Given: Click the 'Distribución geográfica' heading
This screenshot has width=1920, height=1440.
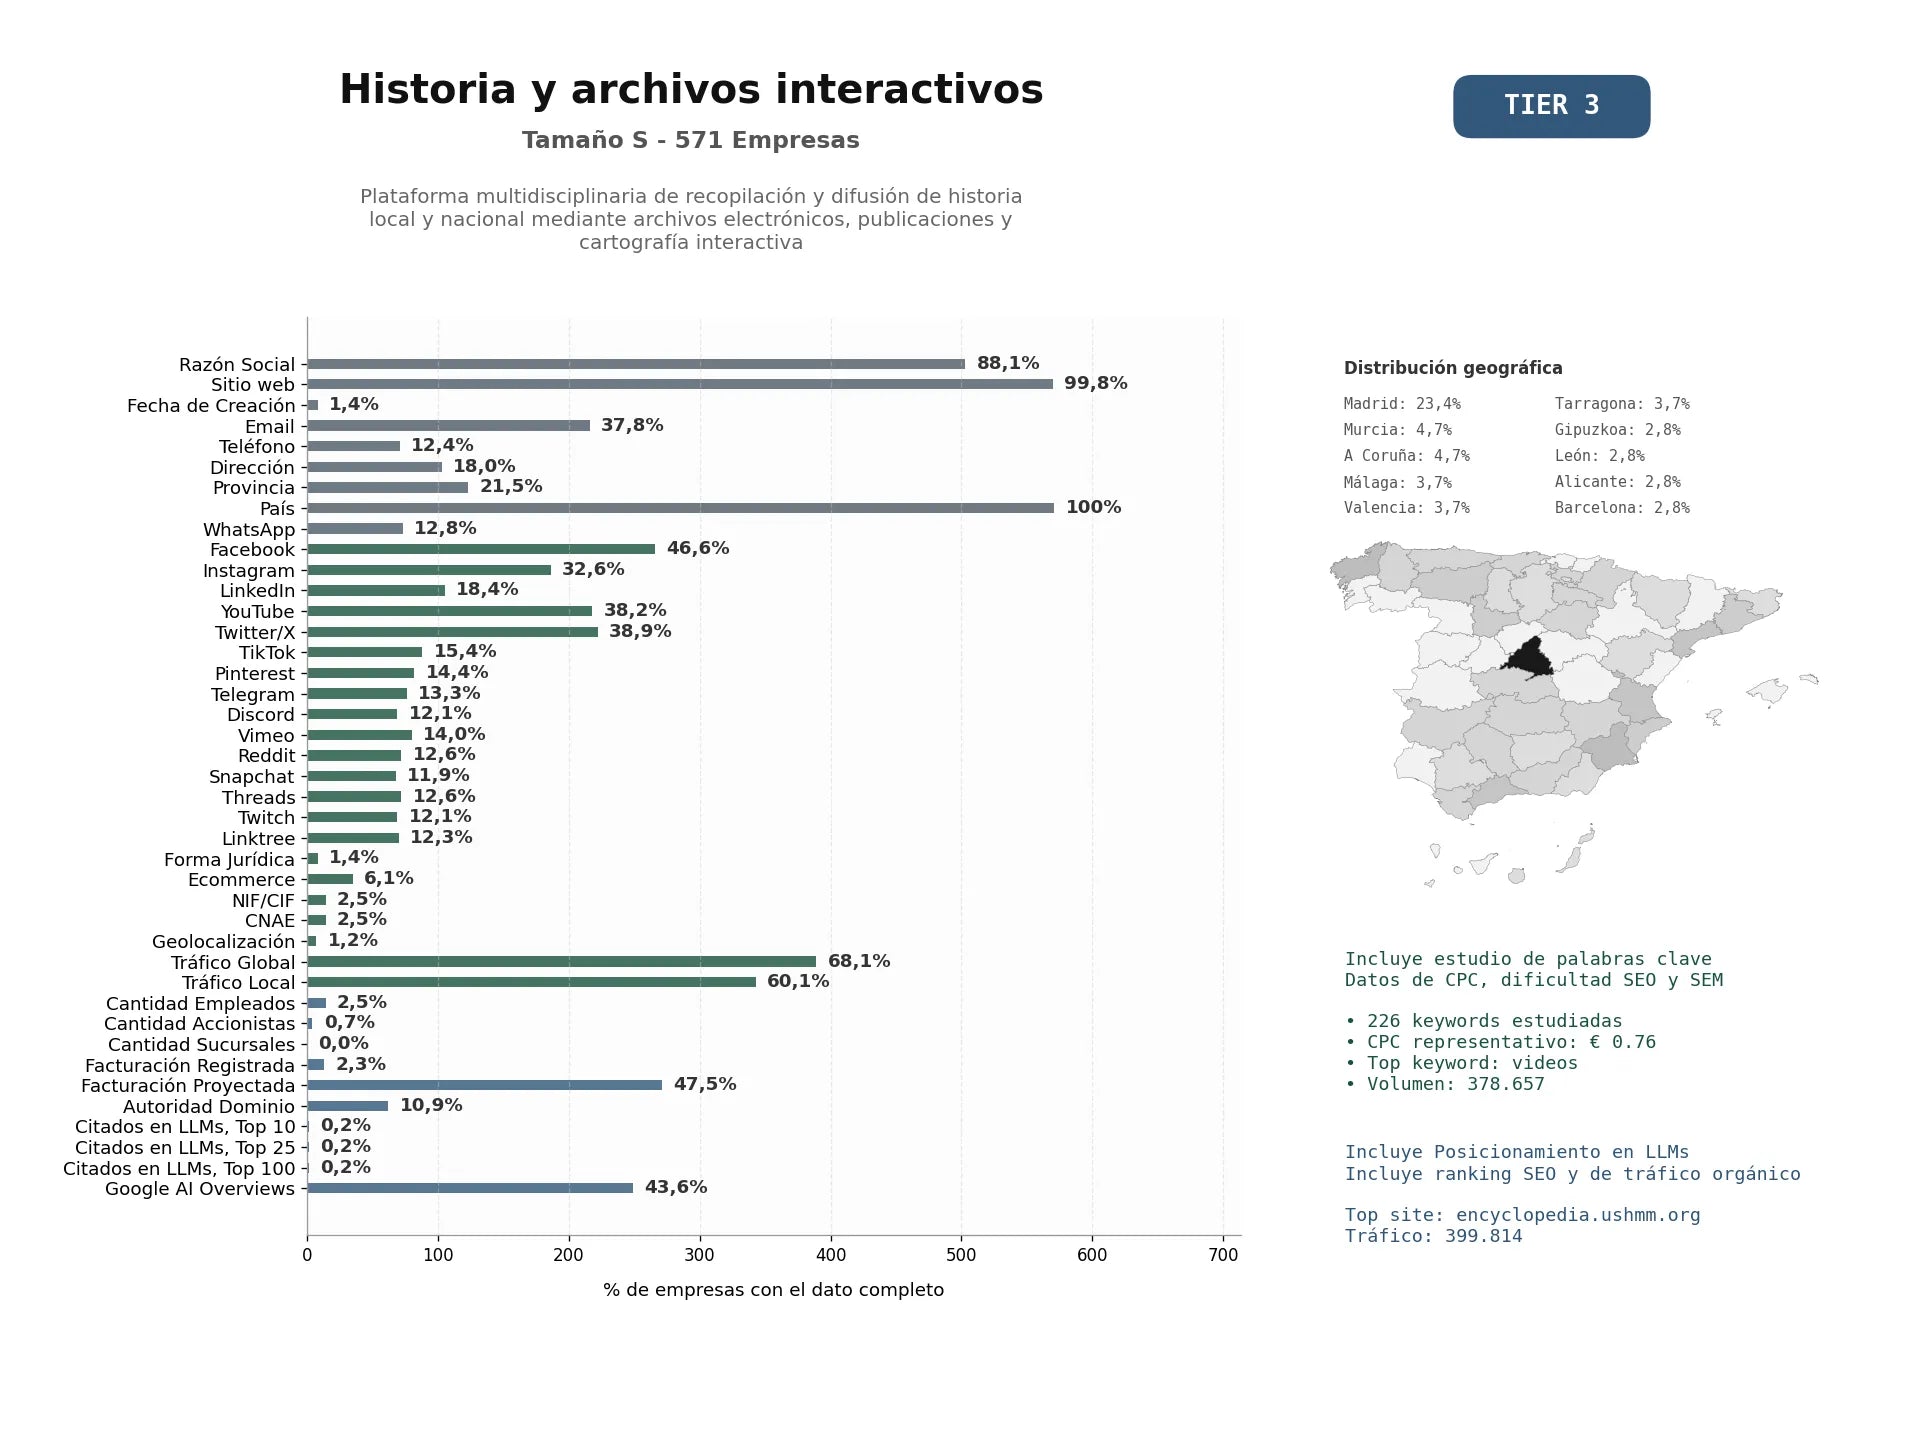Looking at the screenshot, I should point(1453,368).
